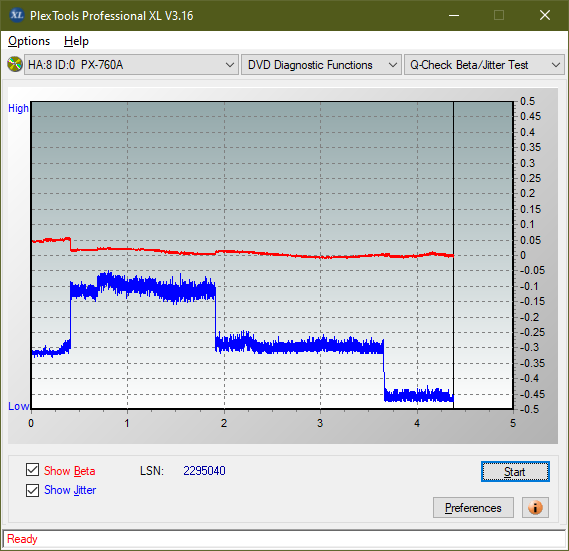Open the DVD Diagnostic Functions dropdown
Image resolution: width=569 pixels, height=551 pixels.
[x=321, y=65]
